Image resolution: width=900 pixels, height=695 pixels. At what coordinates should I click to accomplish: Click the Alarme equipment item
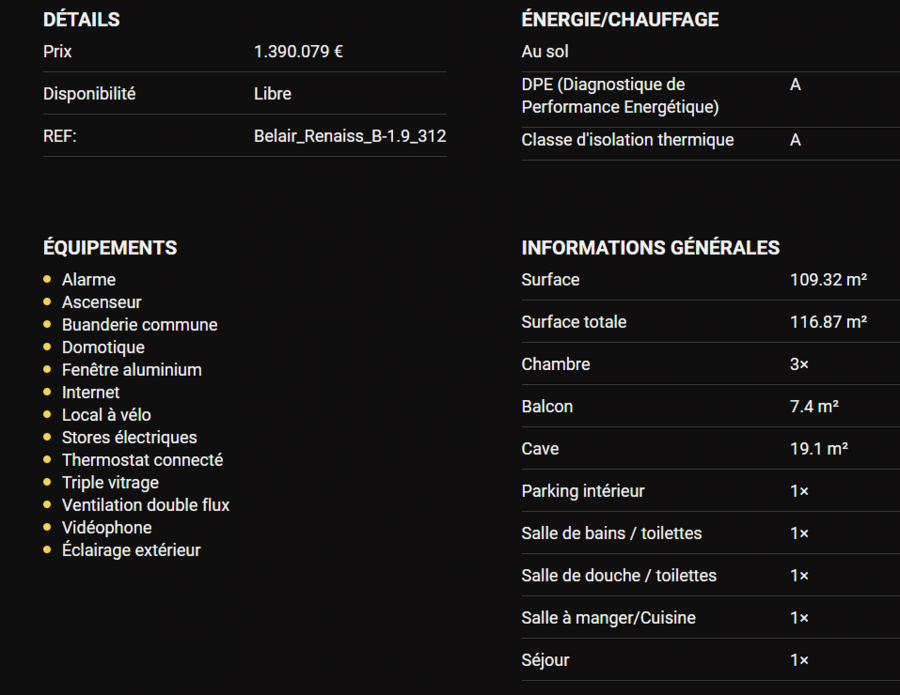pyautogui.click(x=89, y=280)
